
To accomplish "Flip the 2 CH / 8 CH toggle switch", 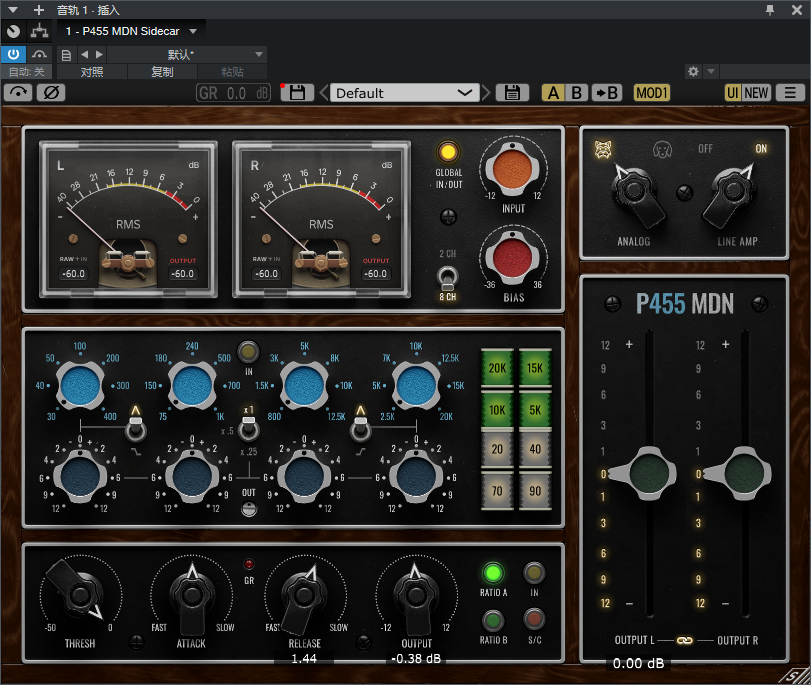I will pos(447,278).
